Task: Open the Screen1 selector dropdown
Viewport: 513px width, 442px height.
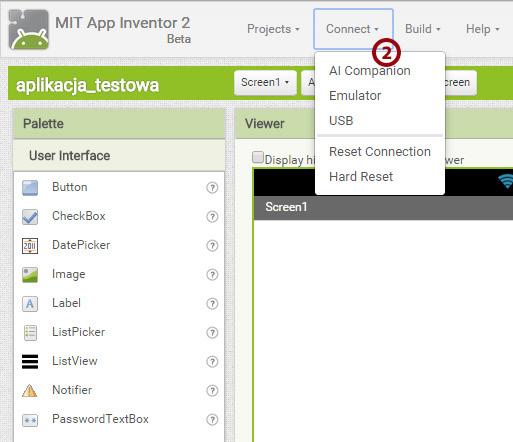Action: pos(265,82)
